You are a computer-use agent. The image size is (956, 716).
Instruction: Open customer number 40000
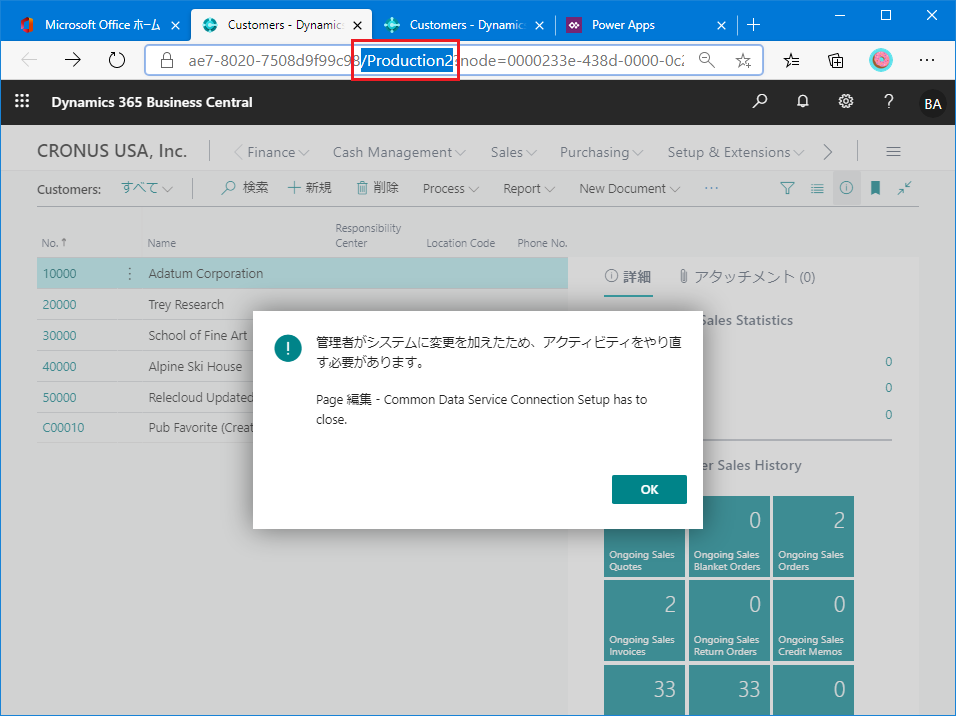(59, 367)
